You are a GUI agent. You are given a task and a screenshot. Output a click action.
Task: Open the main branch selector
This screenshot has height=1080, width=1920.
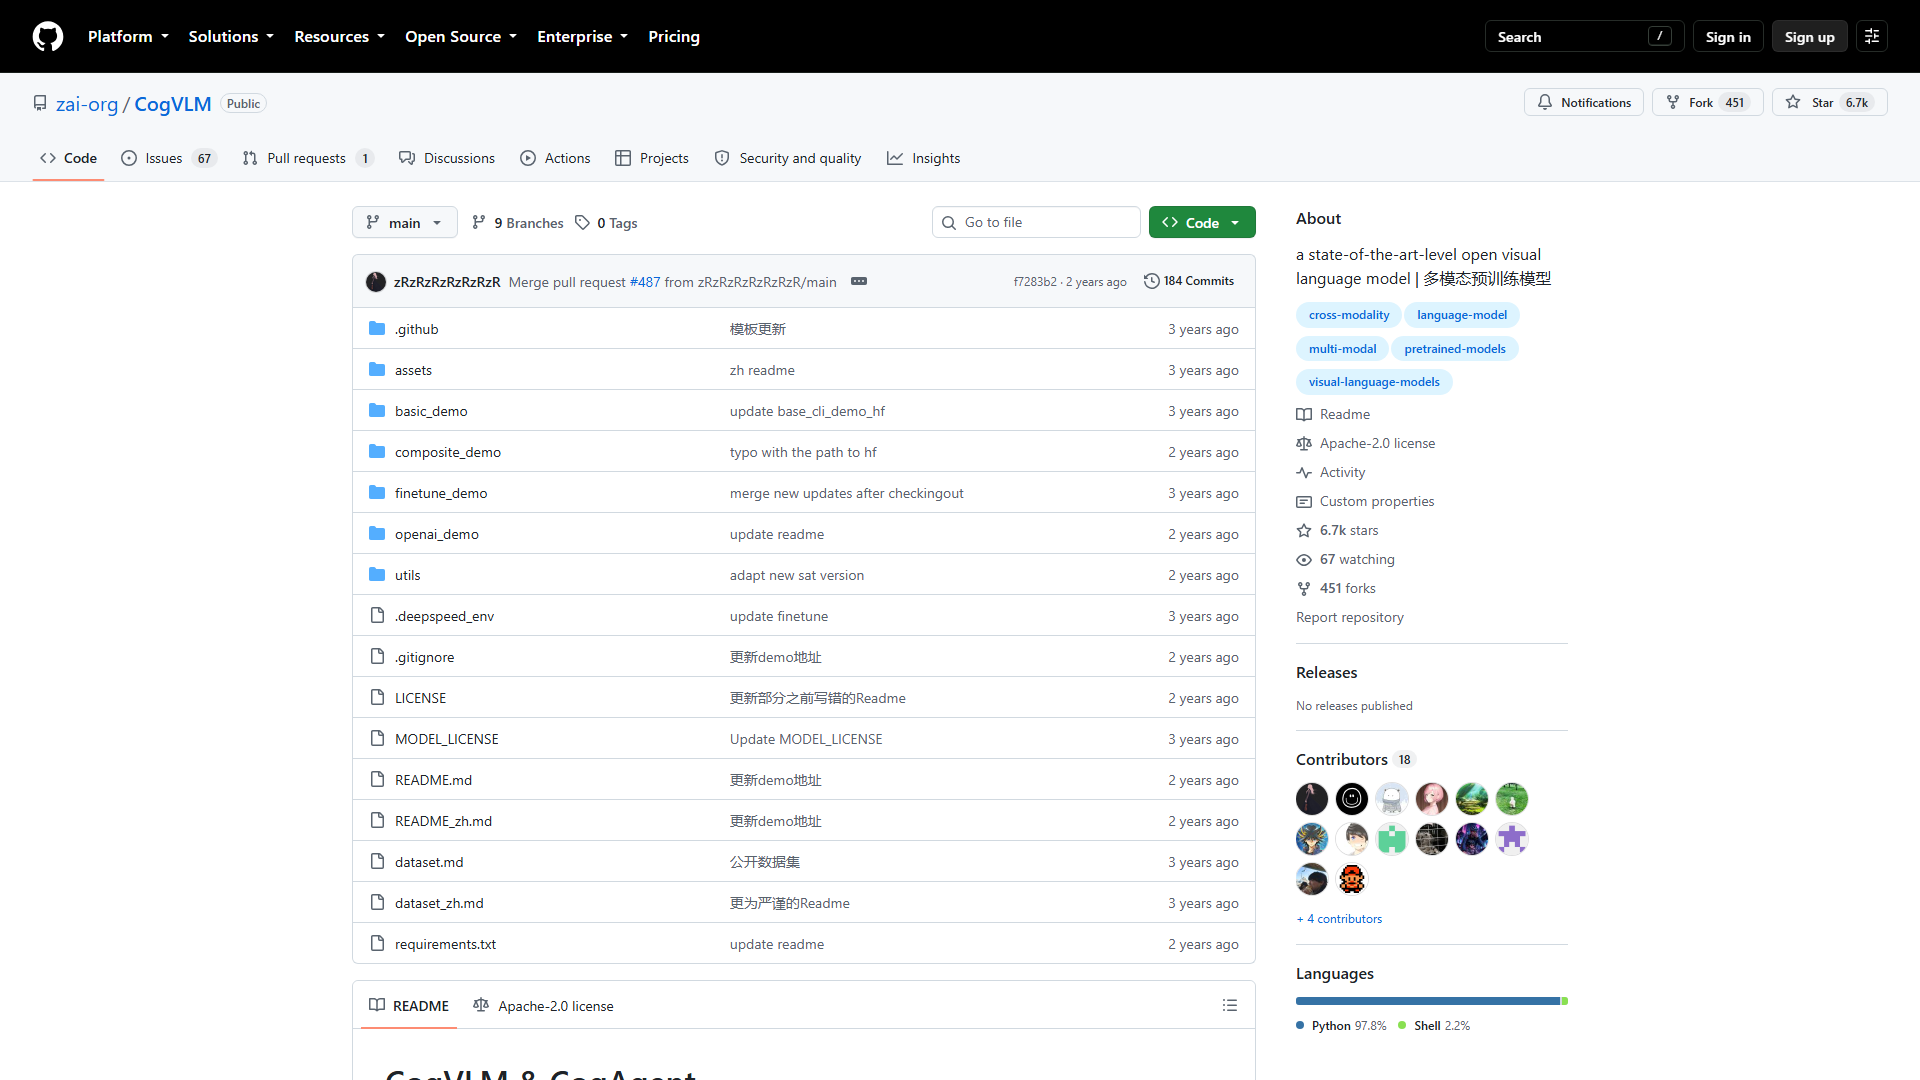tap(404, 222)
